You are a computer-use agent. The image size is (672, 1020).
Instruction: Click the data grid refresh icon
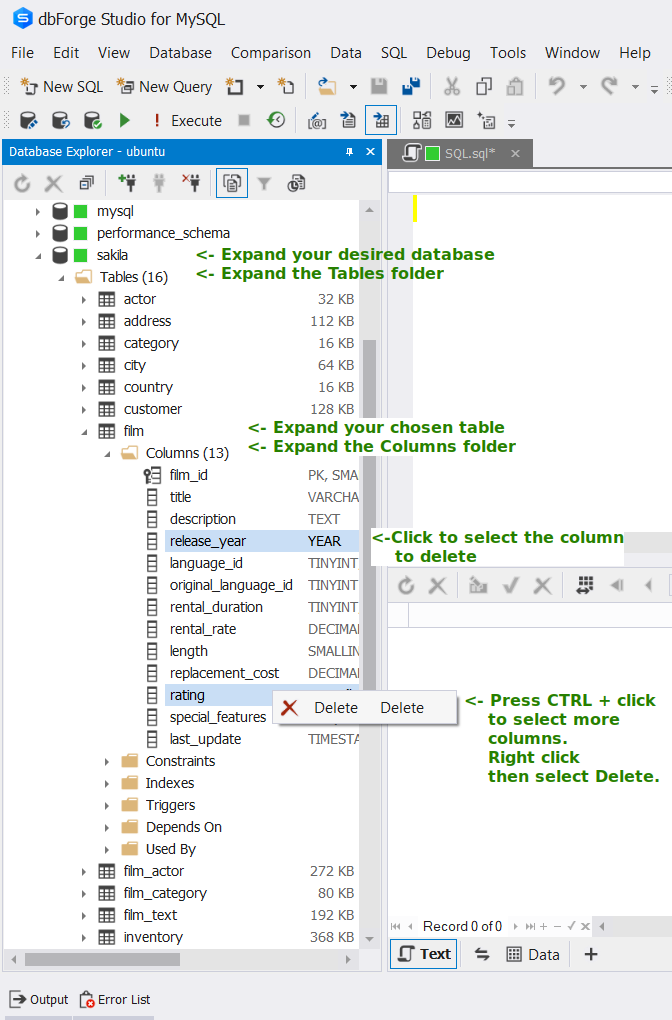coord(407,585)
